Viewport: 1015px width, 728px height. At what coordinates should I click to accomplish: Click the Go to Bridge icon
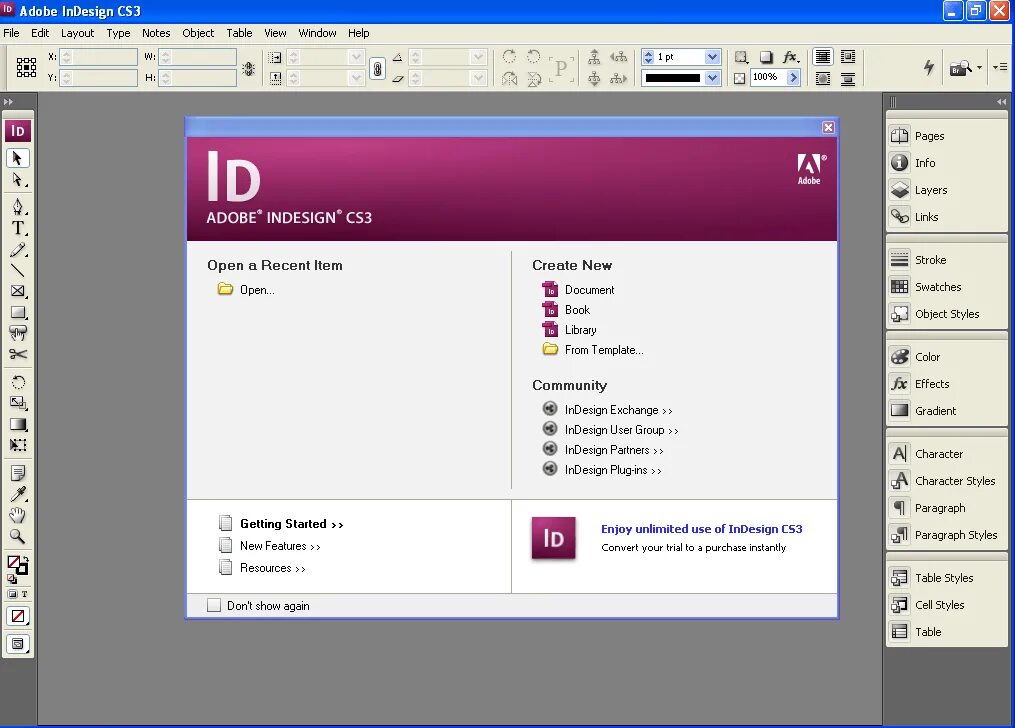point(961,67)
